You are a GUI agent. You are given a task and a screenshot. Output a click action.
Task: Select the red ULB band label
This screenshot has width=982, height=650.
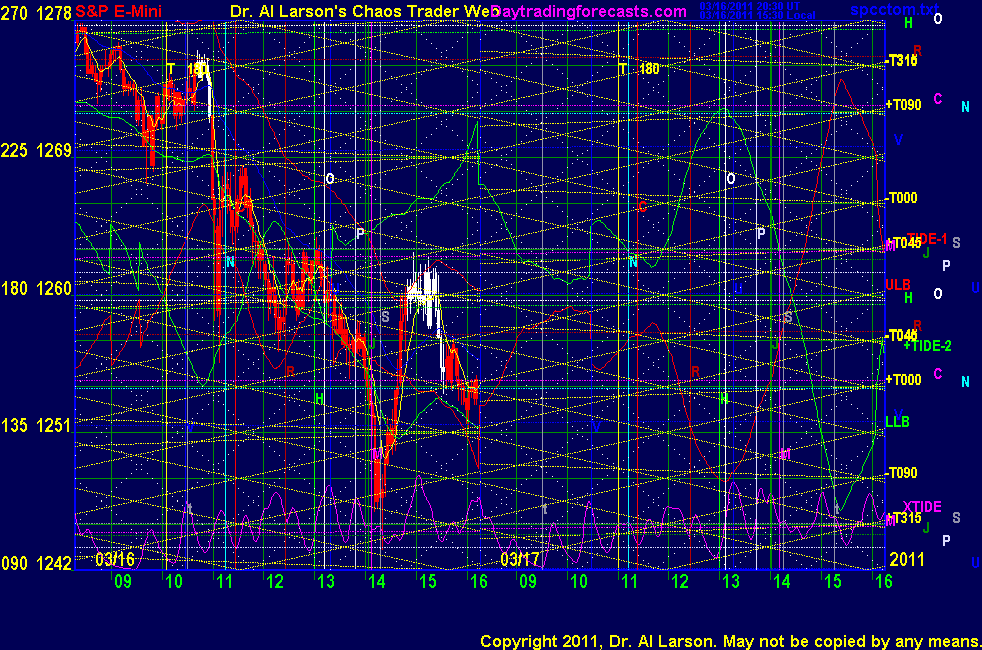coord(898,285)
